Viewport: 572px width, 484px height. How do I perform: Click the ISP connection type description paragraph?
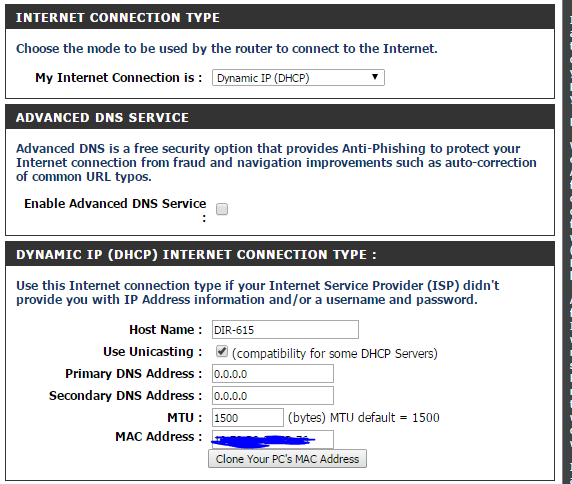(x=258, y=293)
